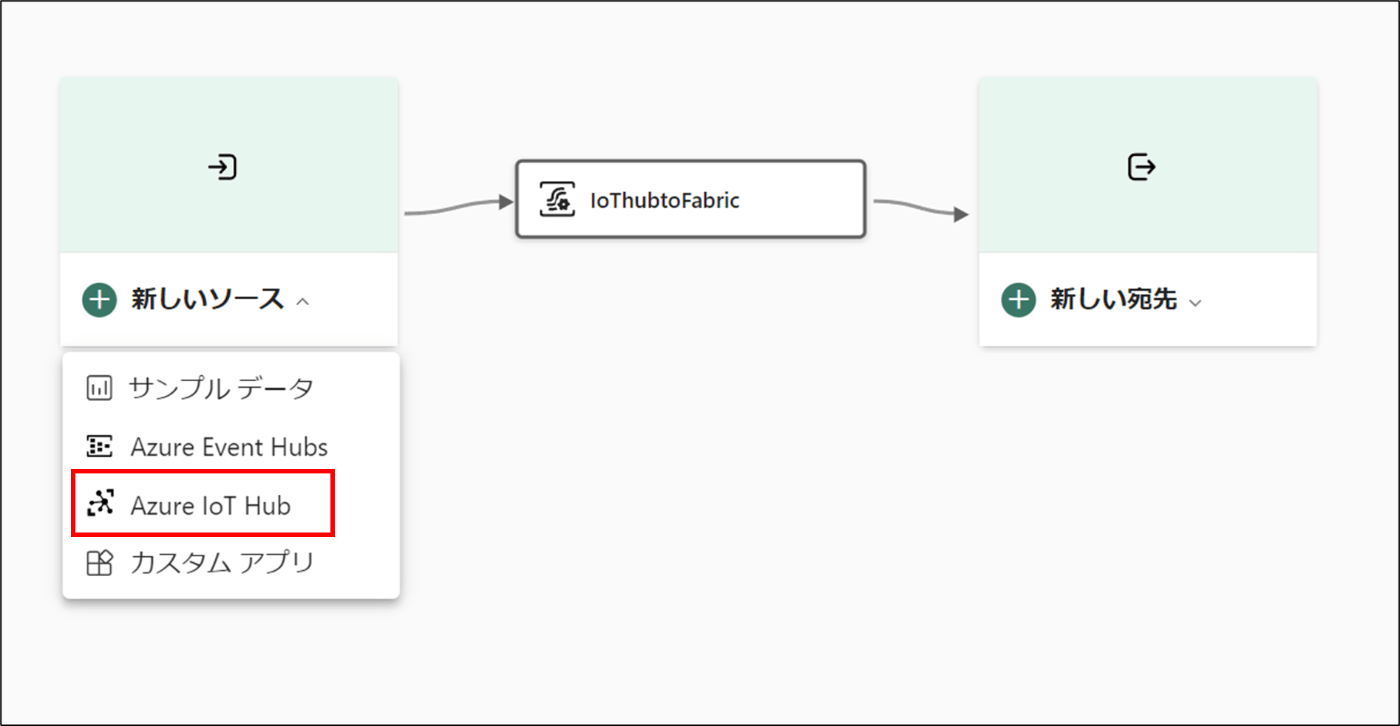This screenshot has width=1400, height=726.
Task: Click the source input arrow icon
Action: point(222,167)
